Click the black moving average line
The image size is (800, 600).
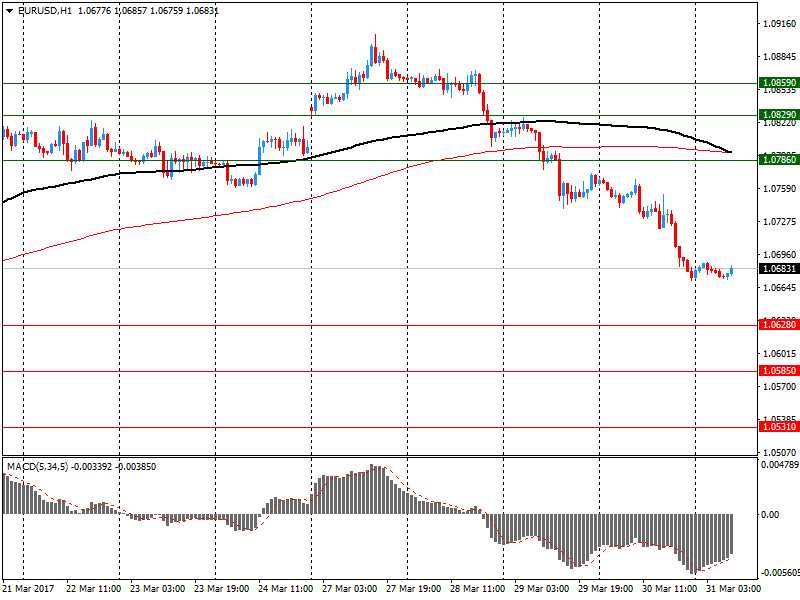pyautogui.click(x=200, y=168)
